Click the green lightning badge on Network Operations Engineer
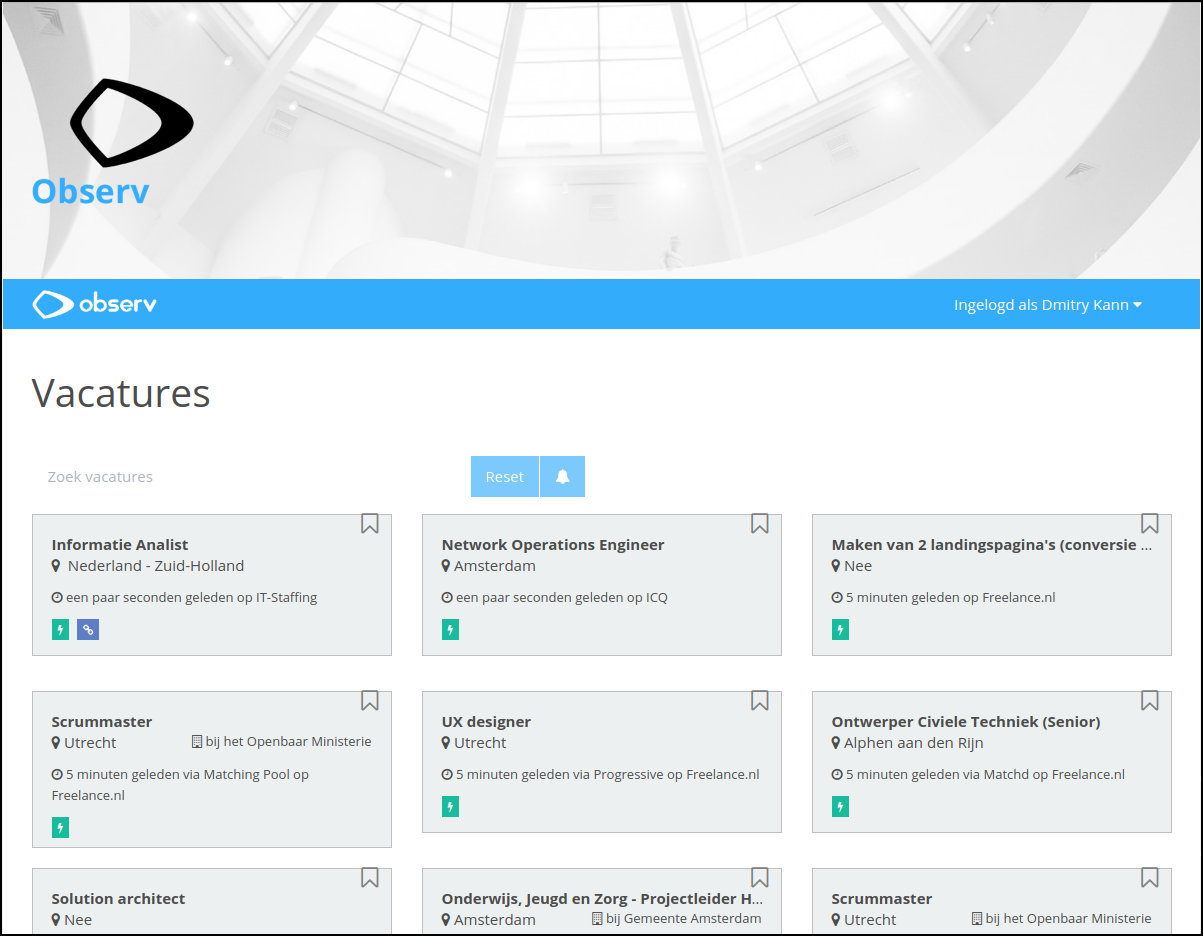Image resolution: width=1203 pixels, height=936 pixels. 450,630
